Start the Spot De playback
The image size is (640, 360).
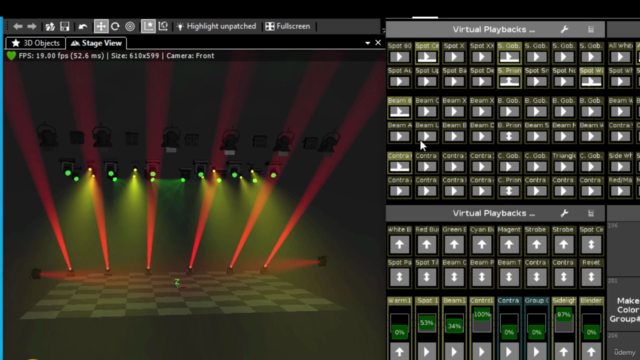(x=482, y=81)
